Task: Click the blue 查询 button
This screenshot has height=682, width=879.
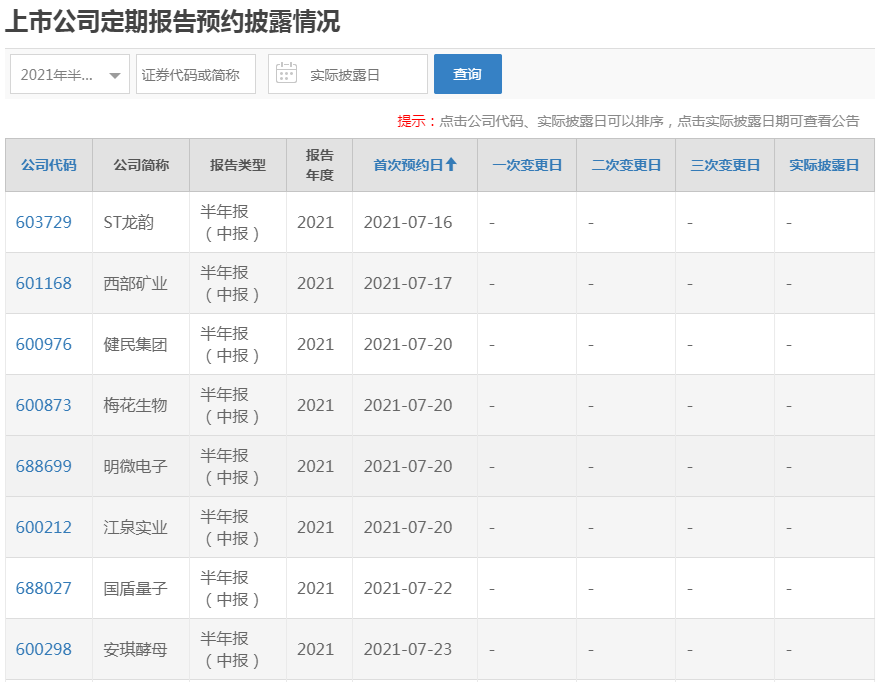Action: tap(468, 74)
